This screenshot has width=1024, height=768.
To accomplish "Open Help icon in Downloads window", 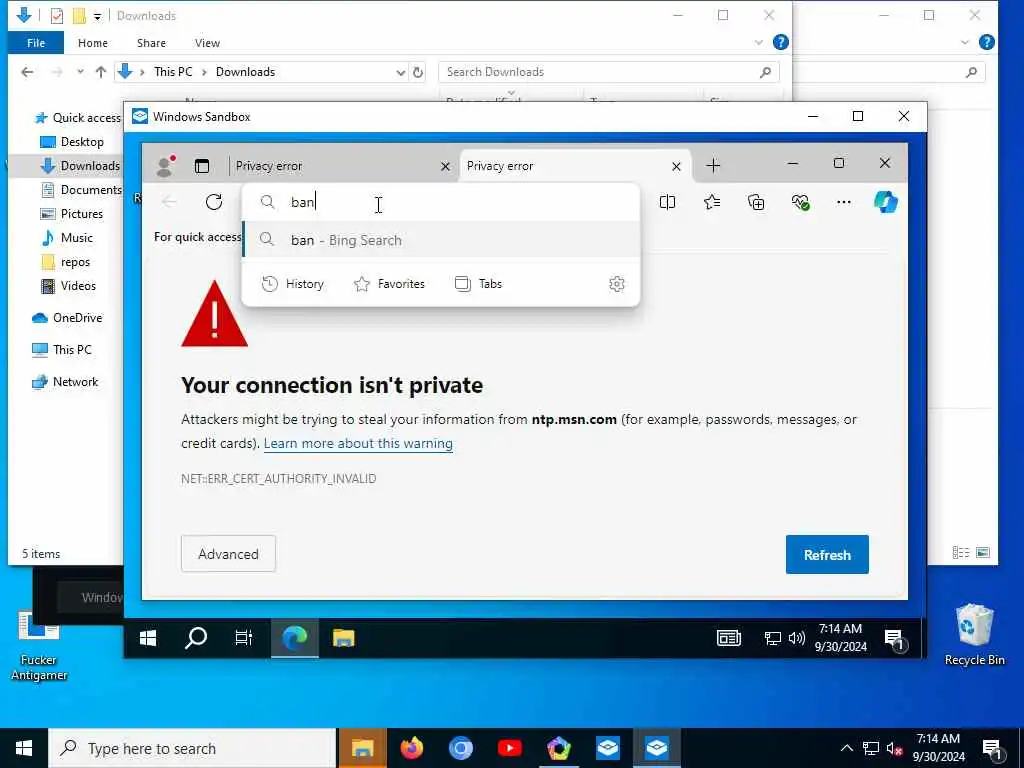I will click(780, 42).
